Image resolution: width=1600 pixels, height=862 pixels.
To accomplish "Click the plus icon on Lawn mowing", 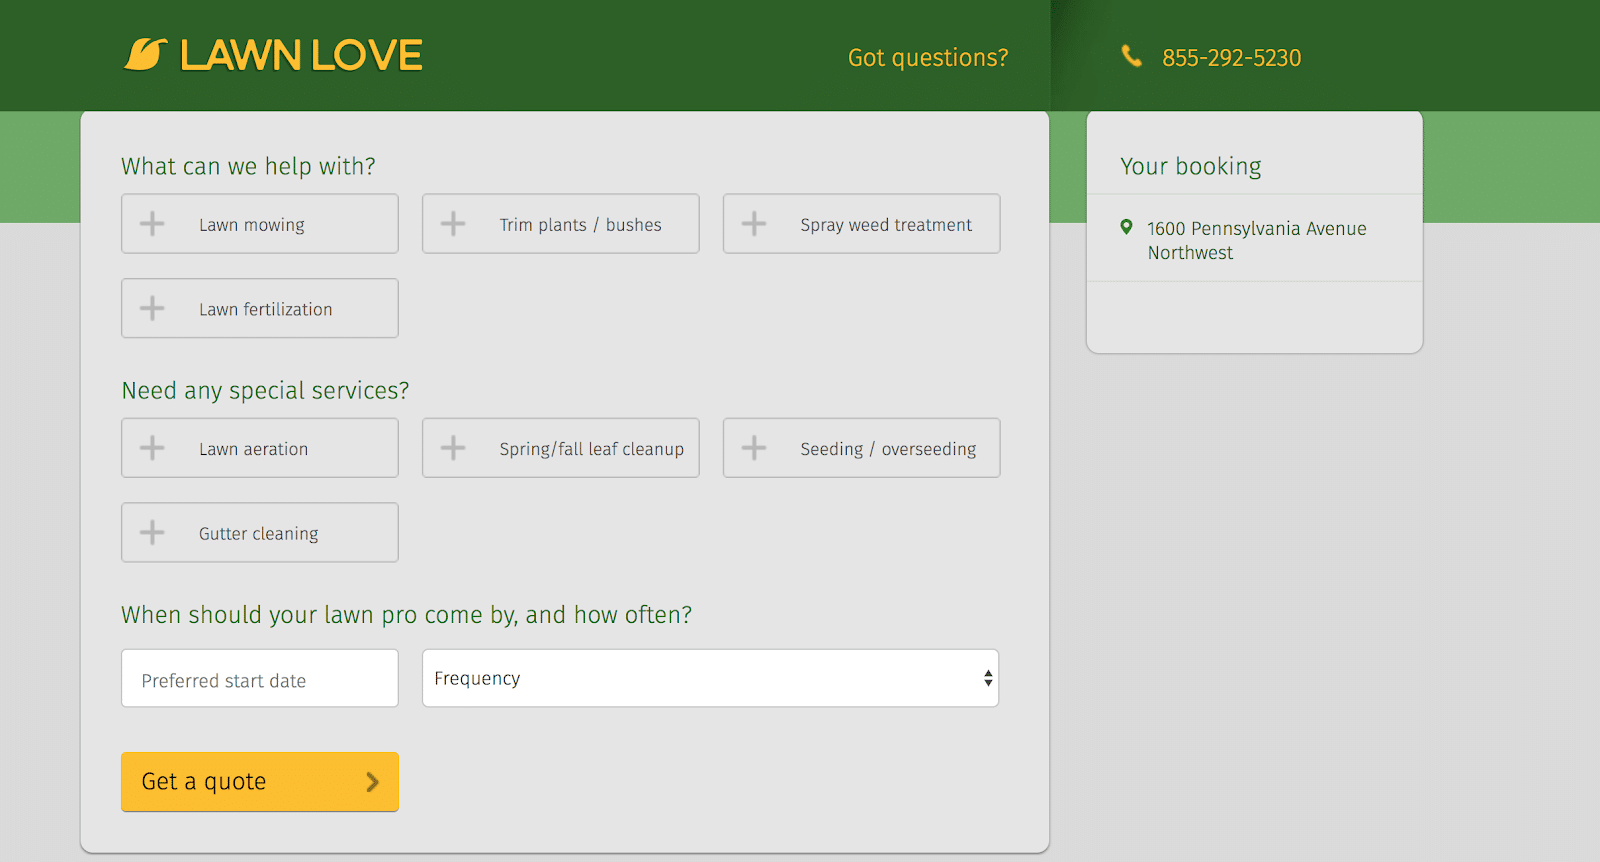I will [x=152, y=224].
